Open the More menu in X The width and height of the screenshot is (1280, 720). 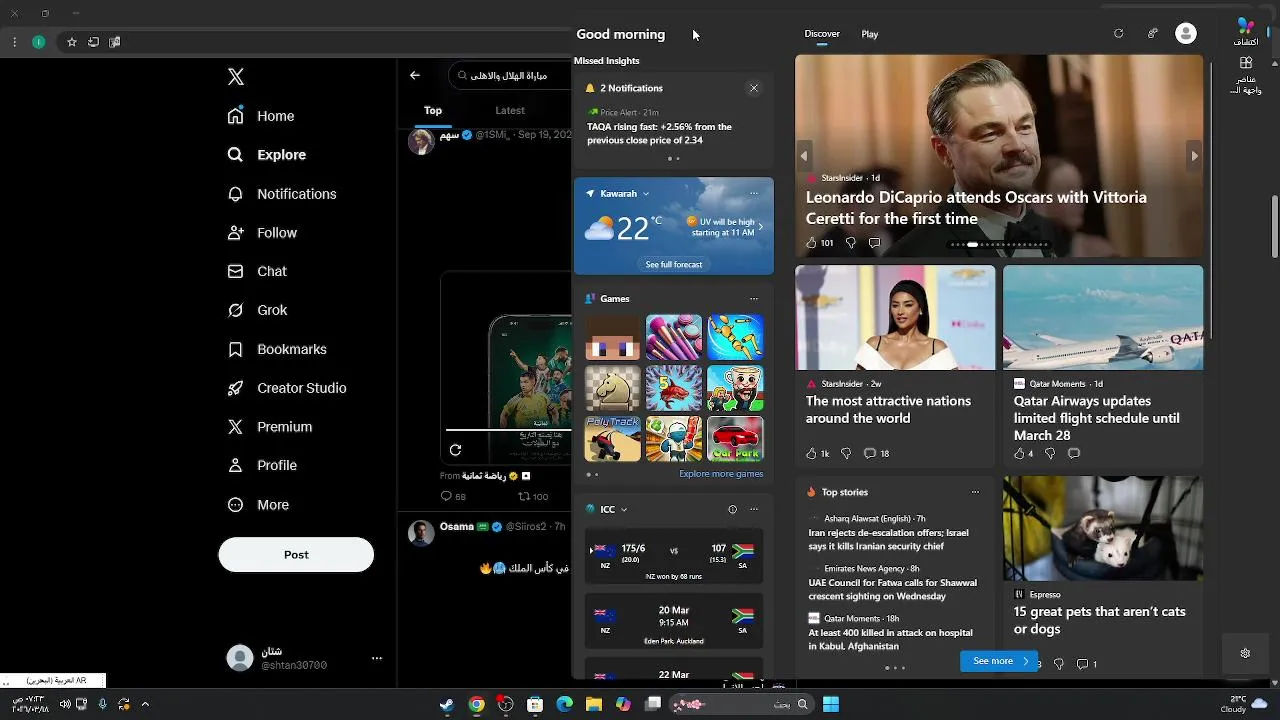click(x=258, y=505)
